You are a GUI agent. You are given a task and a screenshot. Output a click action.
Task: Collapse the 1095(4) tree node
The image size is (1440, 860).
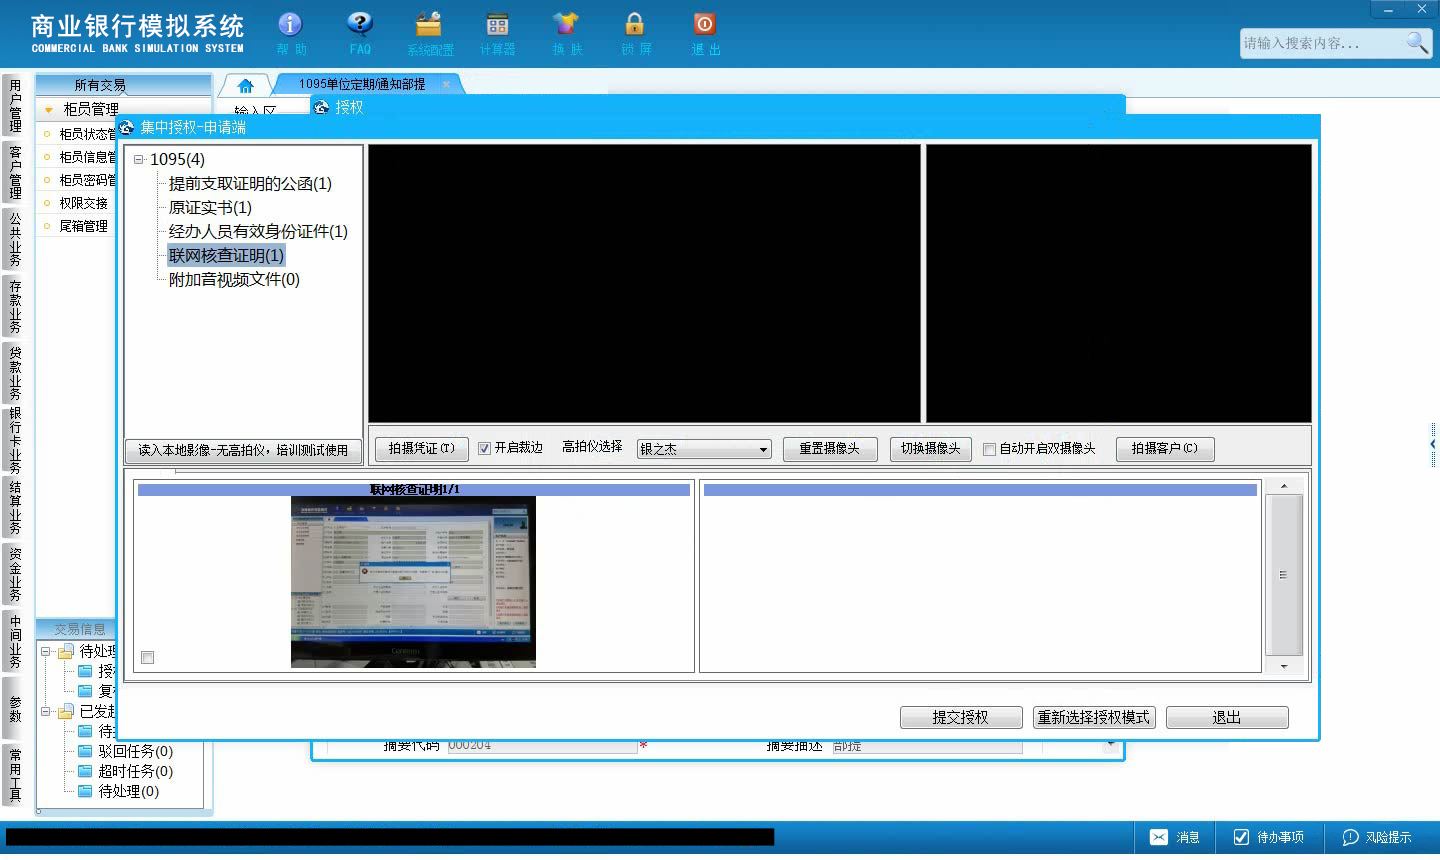139,159
